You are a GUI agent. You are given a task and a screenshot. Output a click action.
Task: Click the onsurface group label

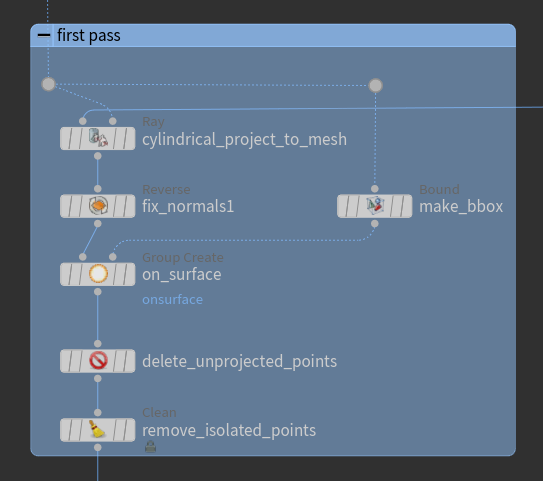point(172,300)
